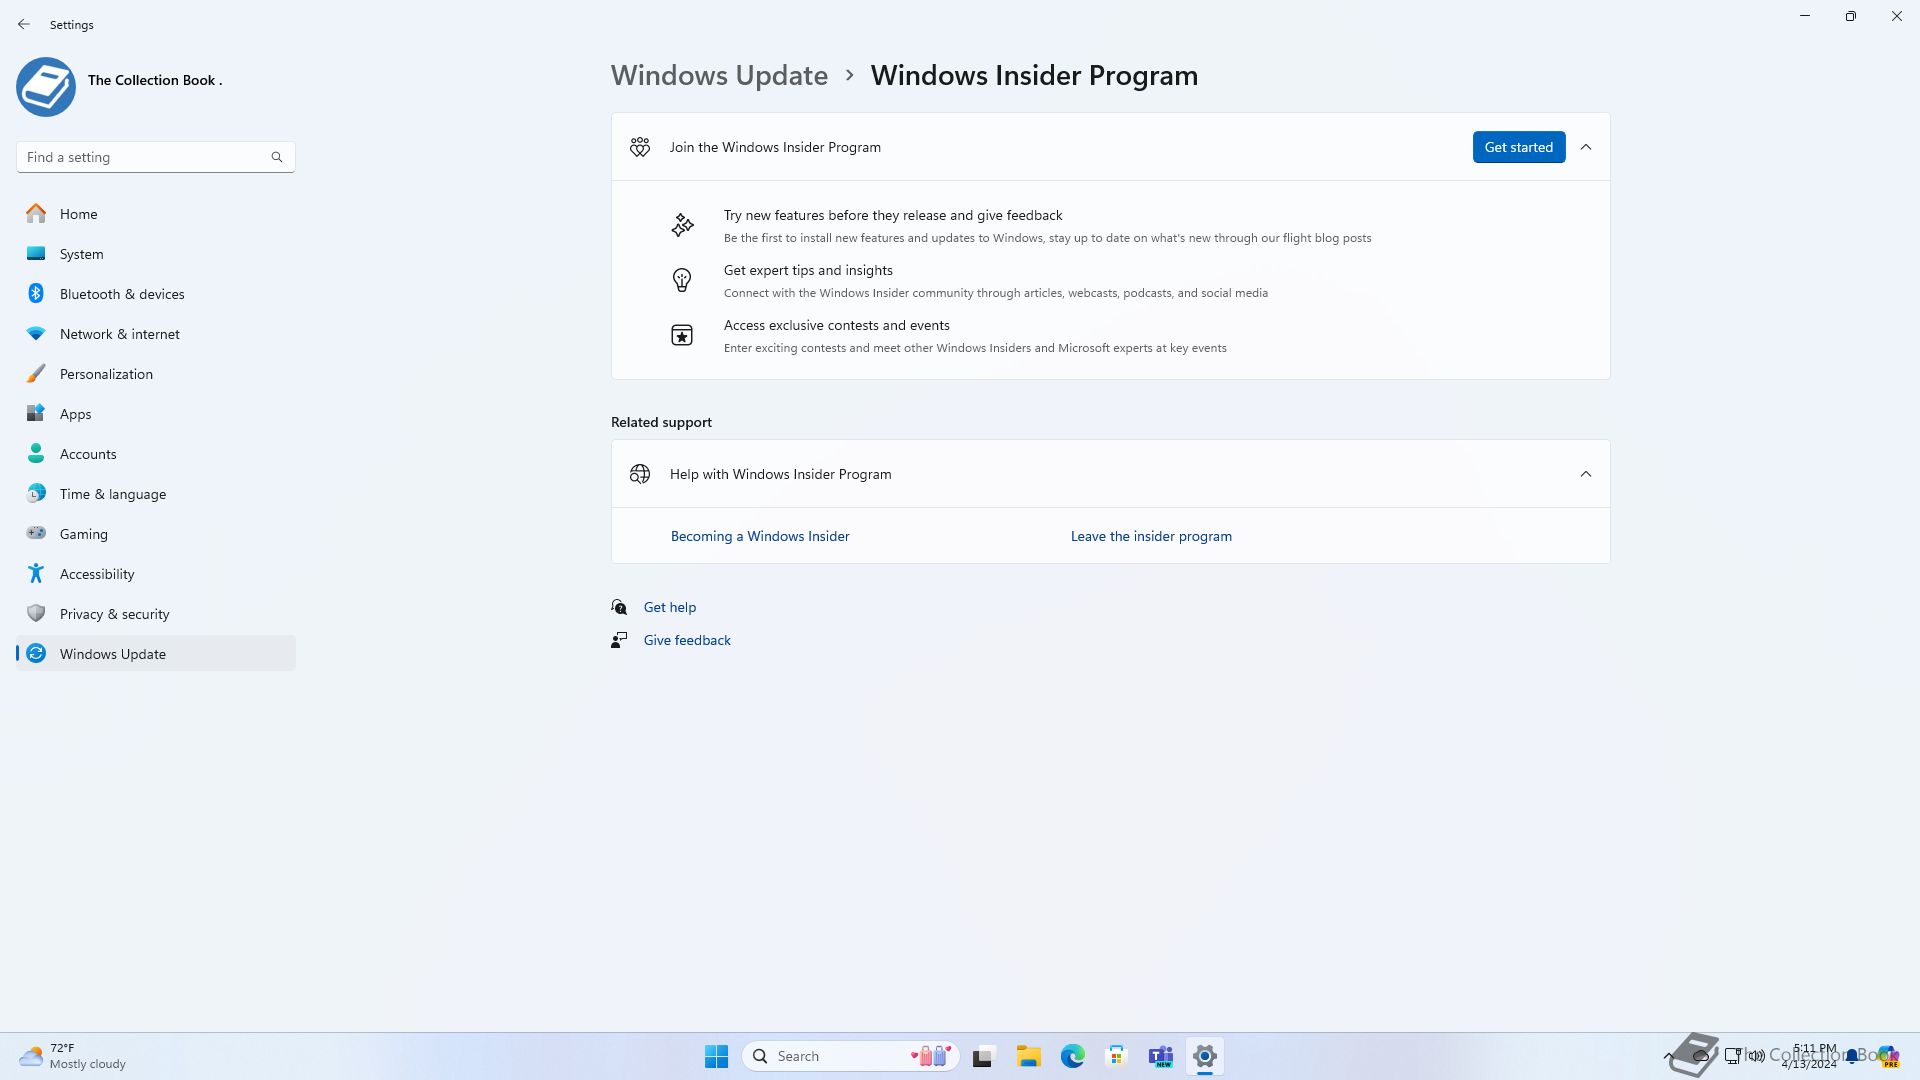The image size is (1920, 1080).
Task: Minimize the Settings window
Action: coord(1805,16)
